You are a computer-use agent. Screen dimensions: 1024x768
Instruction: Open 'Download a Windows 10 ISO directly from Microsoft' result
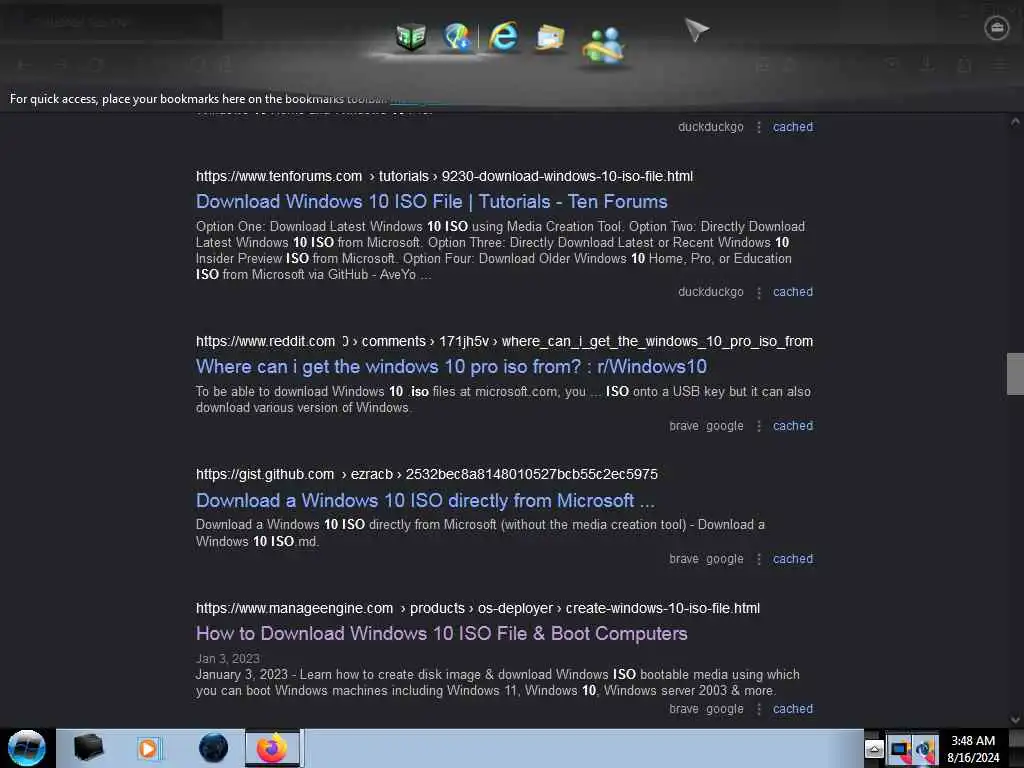tap(425, 501)
